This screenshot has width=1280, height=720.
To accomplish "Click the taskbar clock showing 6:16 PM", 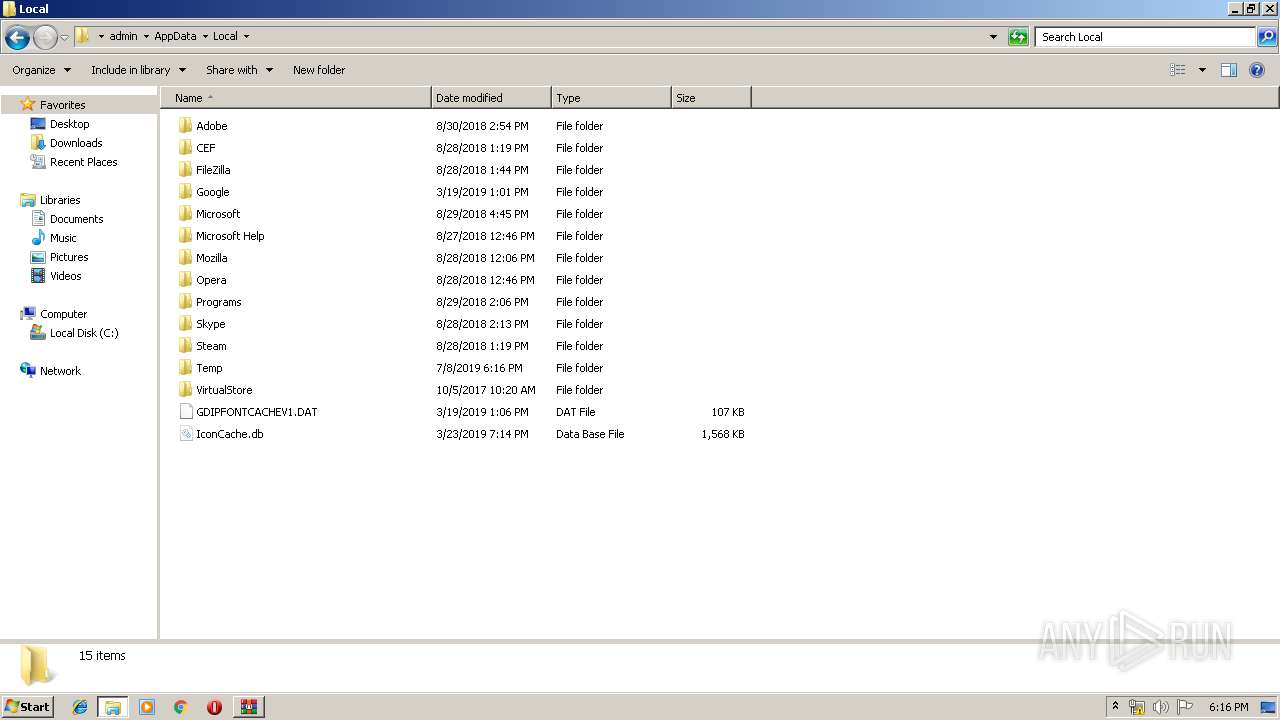I will tap(1228, 707).
